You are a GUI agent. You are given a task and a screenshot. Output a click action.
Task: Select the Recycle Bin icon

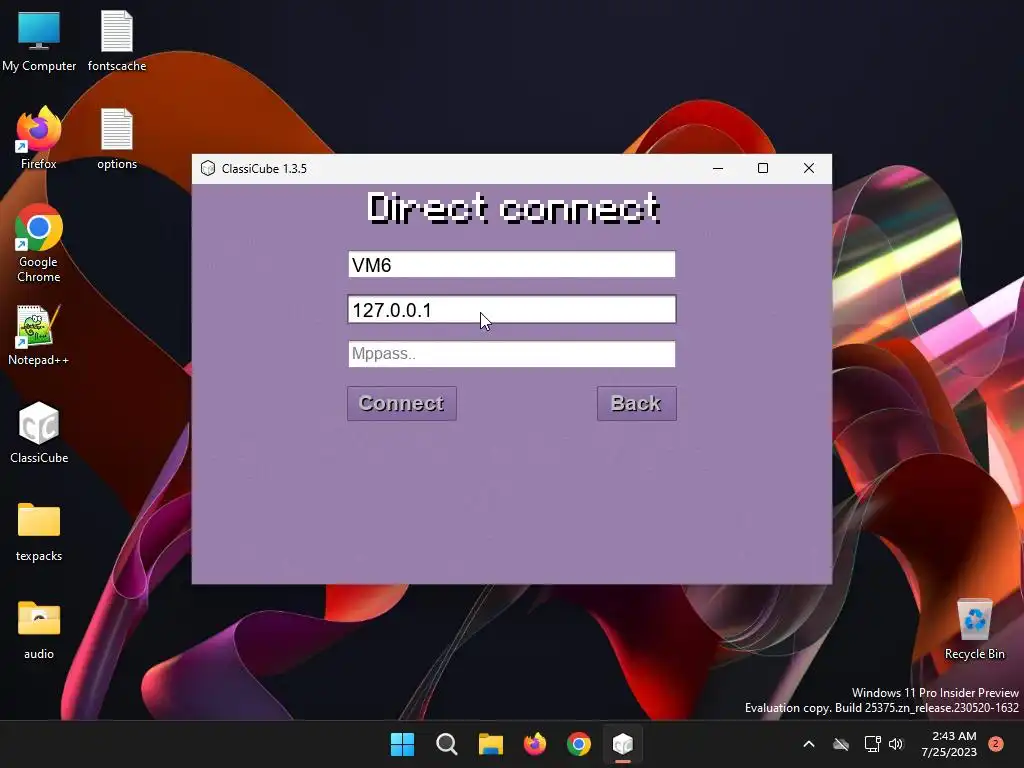tap(975, 630)
